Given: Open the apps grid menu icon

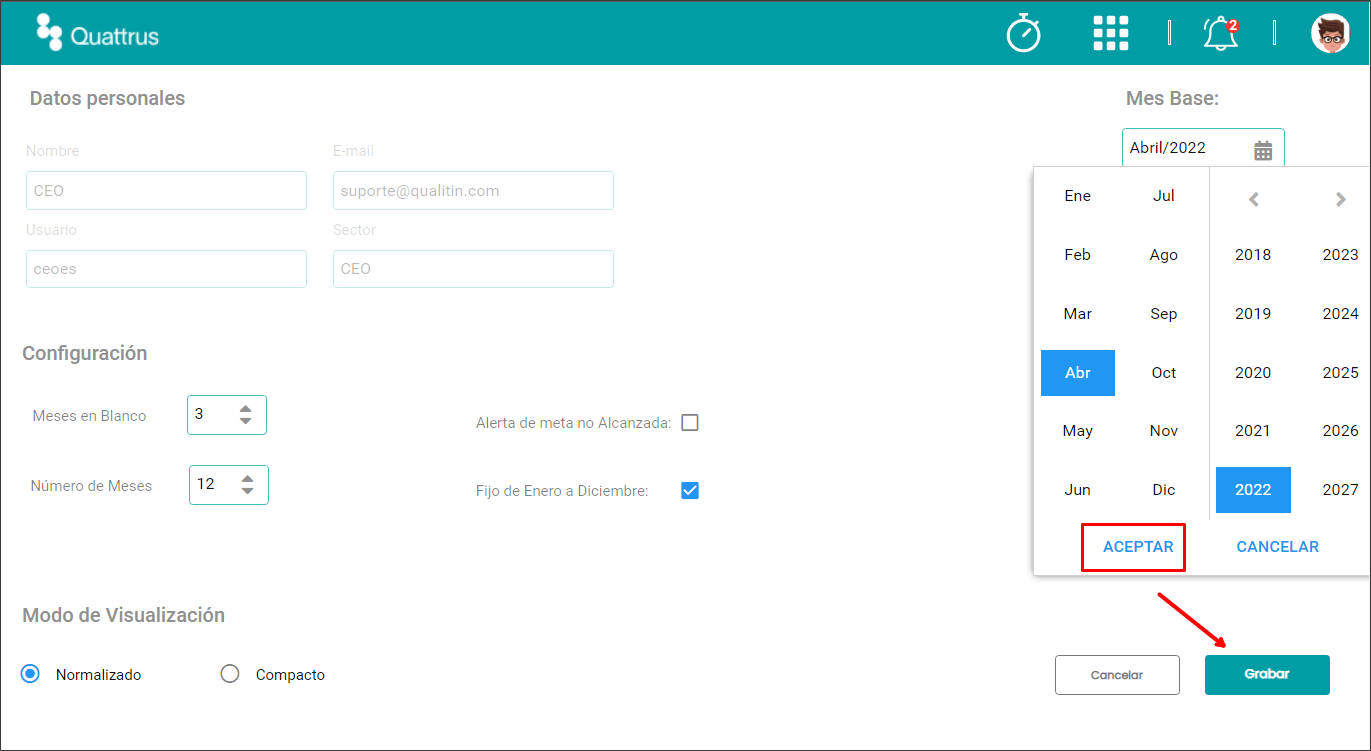Looking at the screenshot, I should point(1111,33).
